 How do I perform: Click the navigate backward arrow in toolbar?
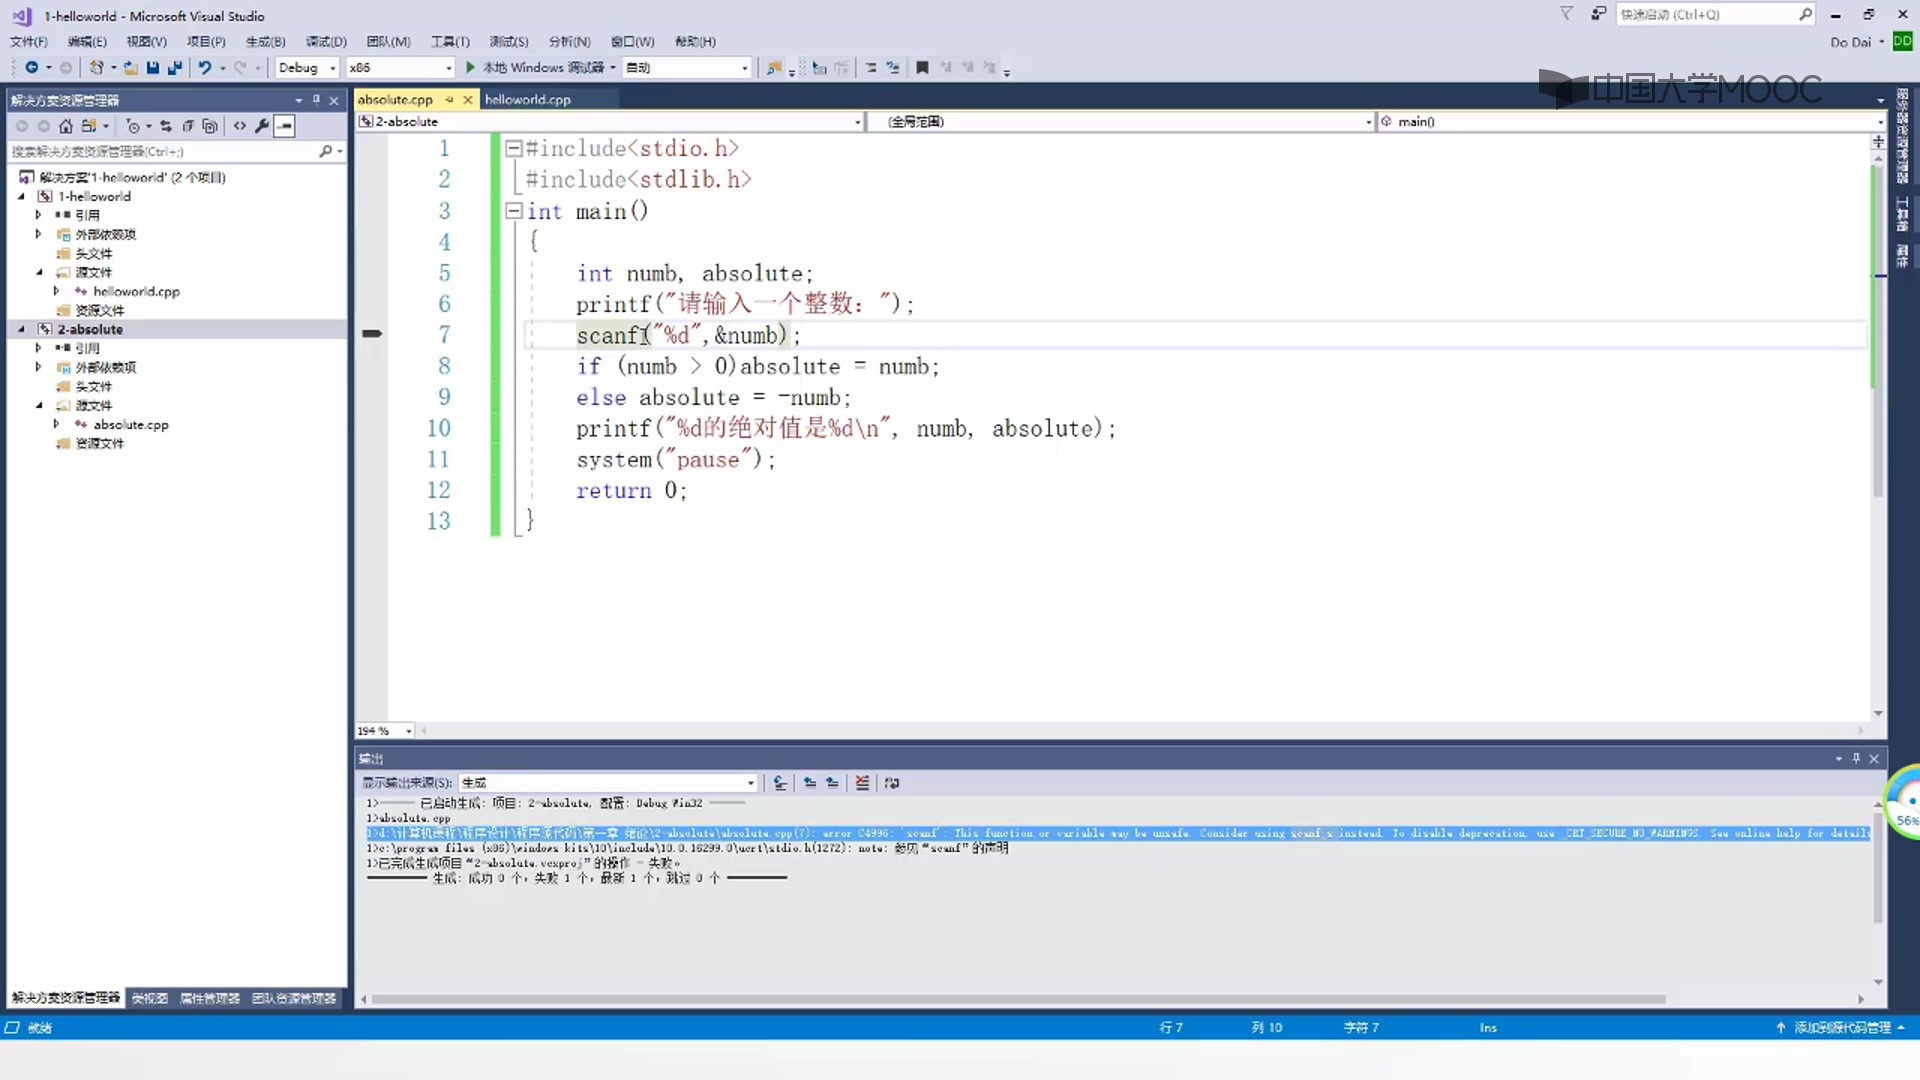32,67
